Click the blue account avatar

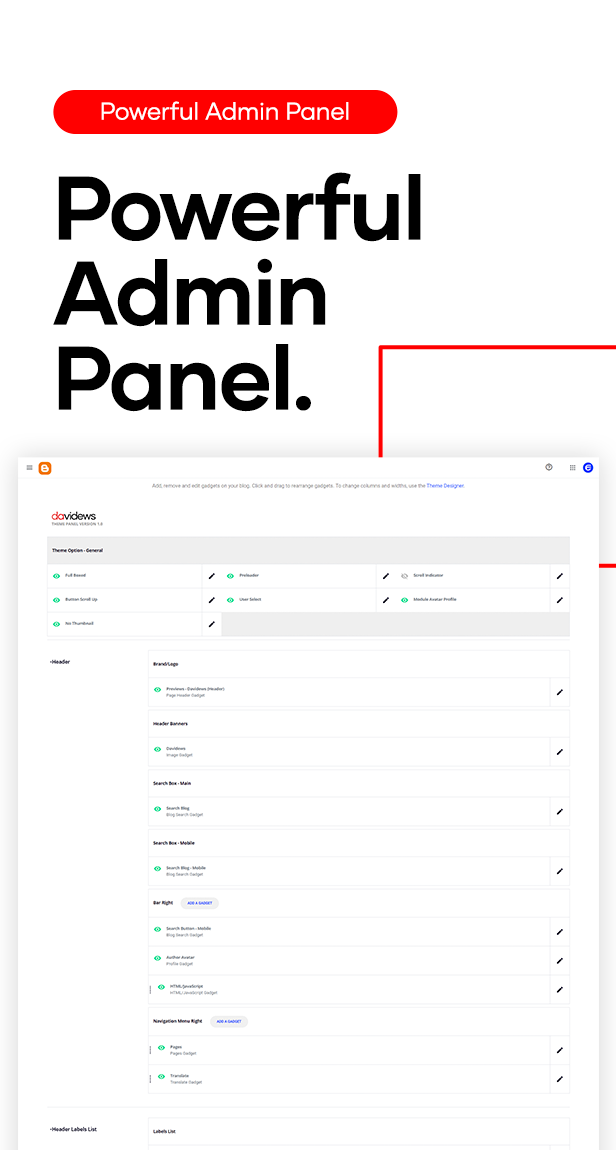(588, 467)
